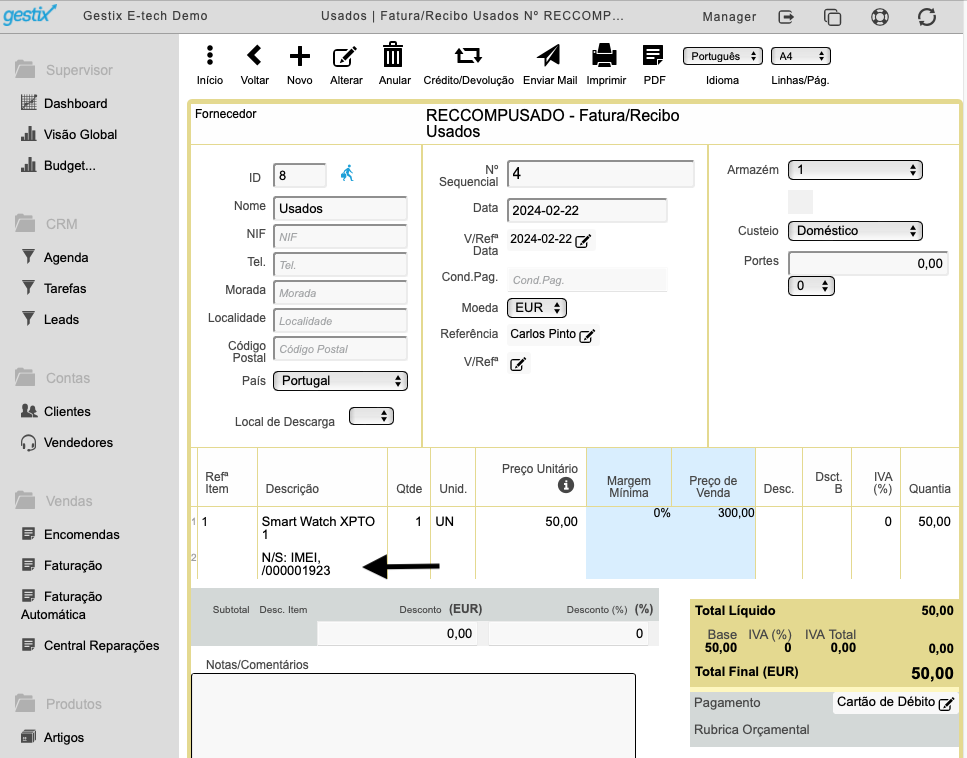The width and height of the screenshot is (967, 758).
Task: Open help lifebuoy icon in header
Action: click(x=879, y=17)
